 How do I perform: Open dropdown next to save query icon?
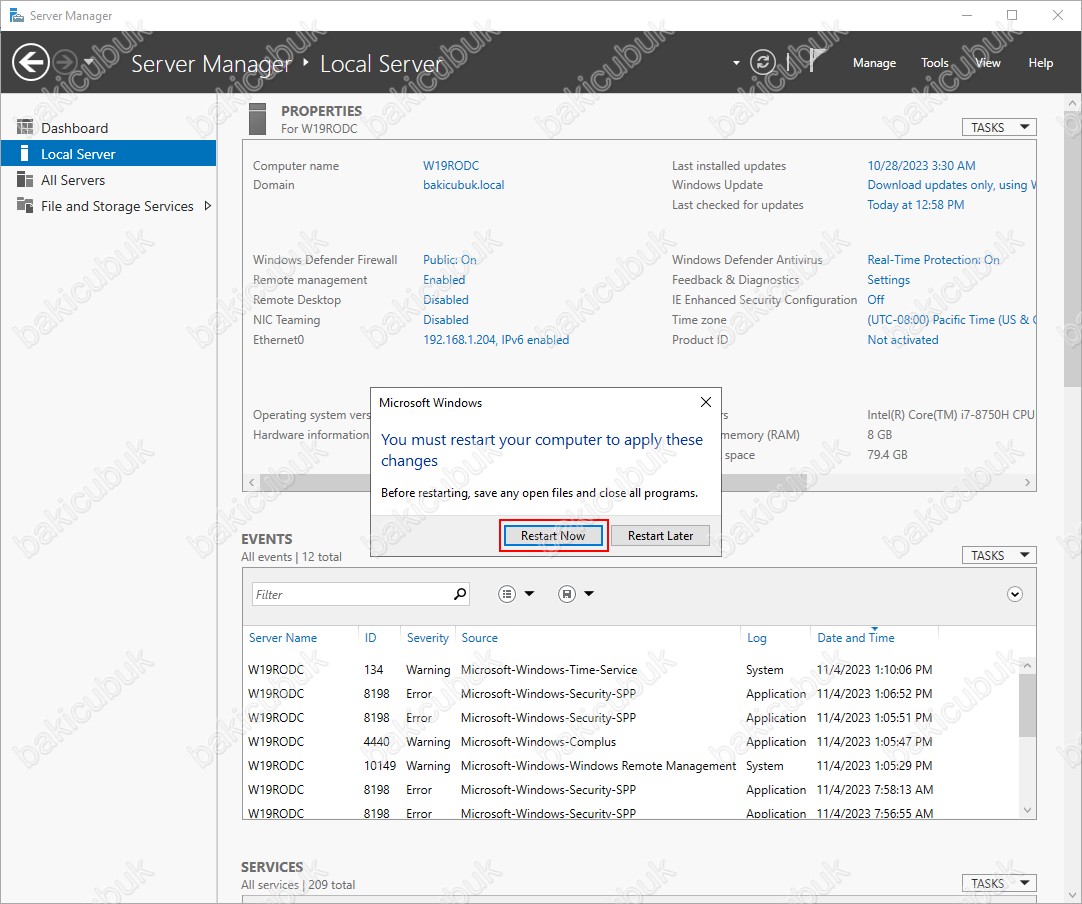589,593
